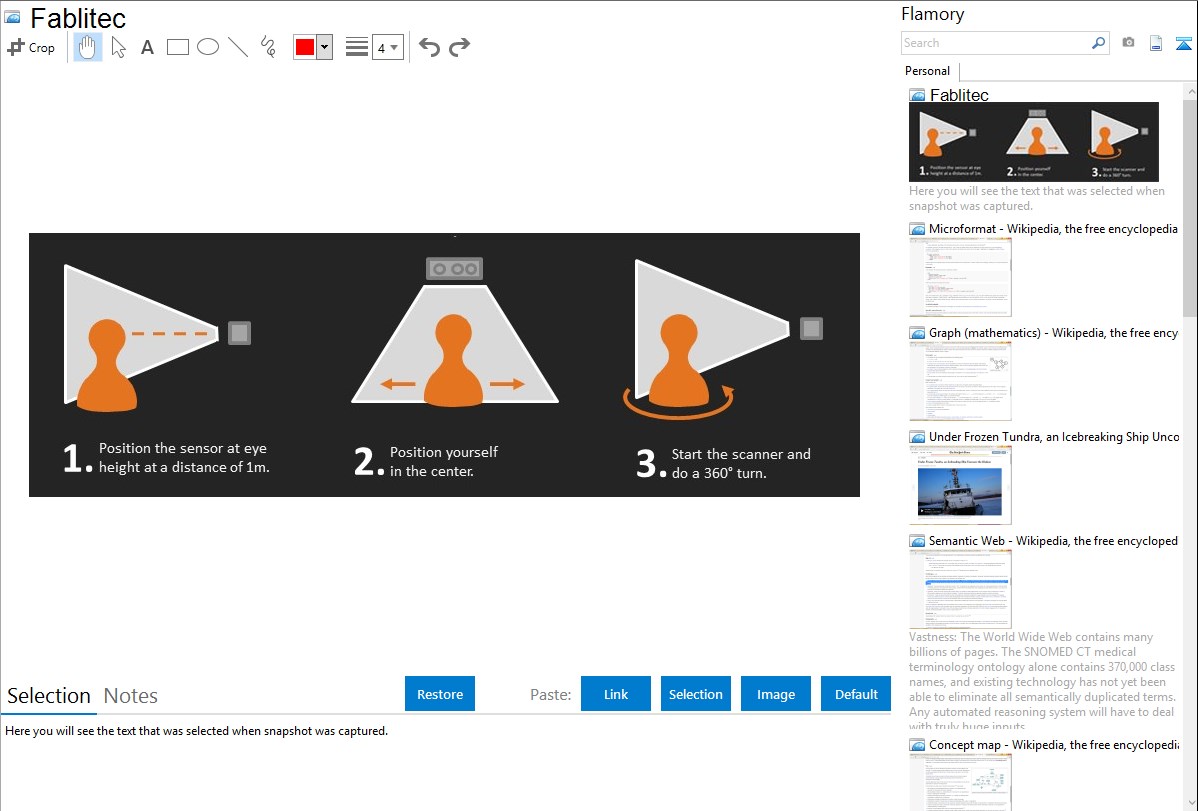Expand the line thickness dropdown
This screenshot has width=1198, height=811.
point(387,47)
